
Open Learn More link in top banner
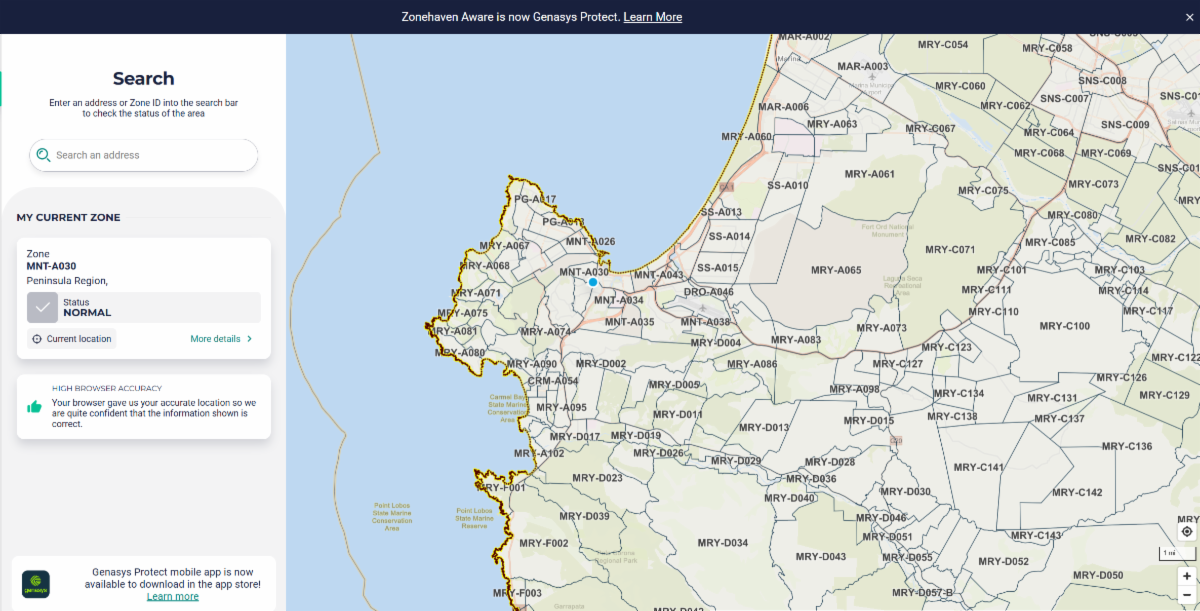(652, 17)
